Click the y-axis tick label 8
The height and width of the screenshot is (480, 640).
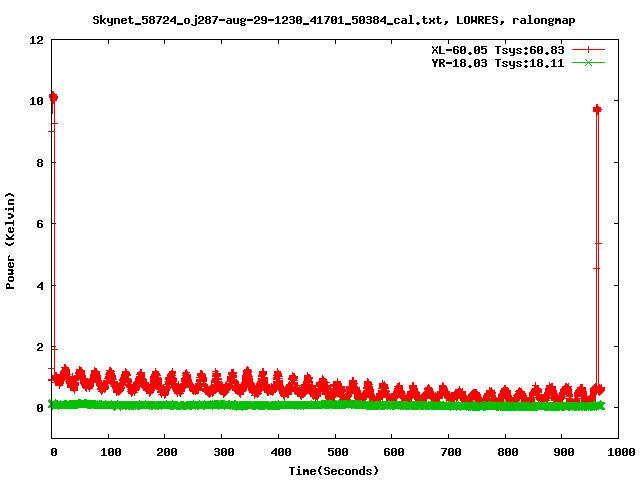coord(40,163)
